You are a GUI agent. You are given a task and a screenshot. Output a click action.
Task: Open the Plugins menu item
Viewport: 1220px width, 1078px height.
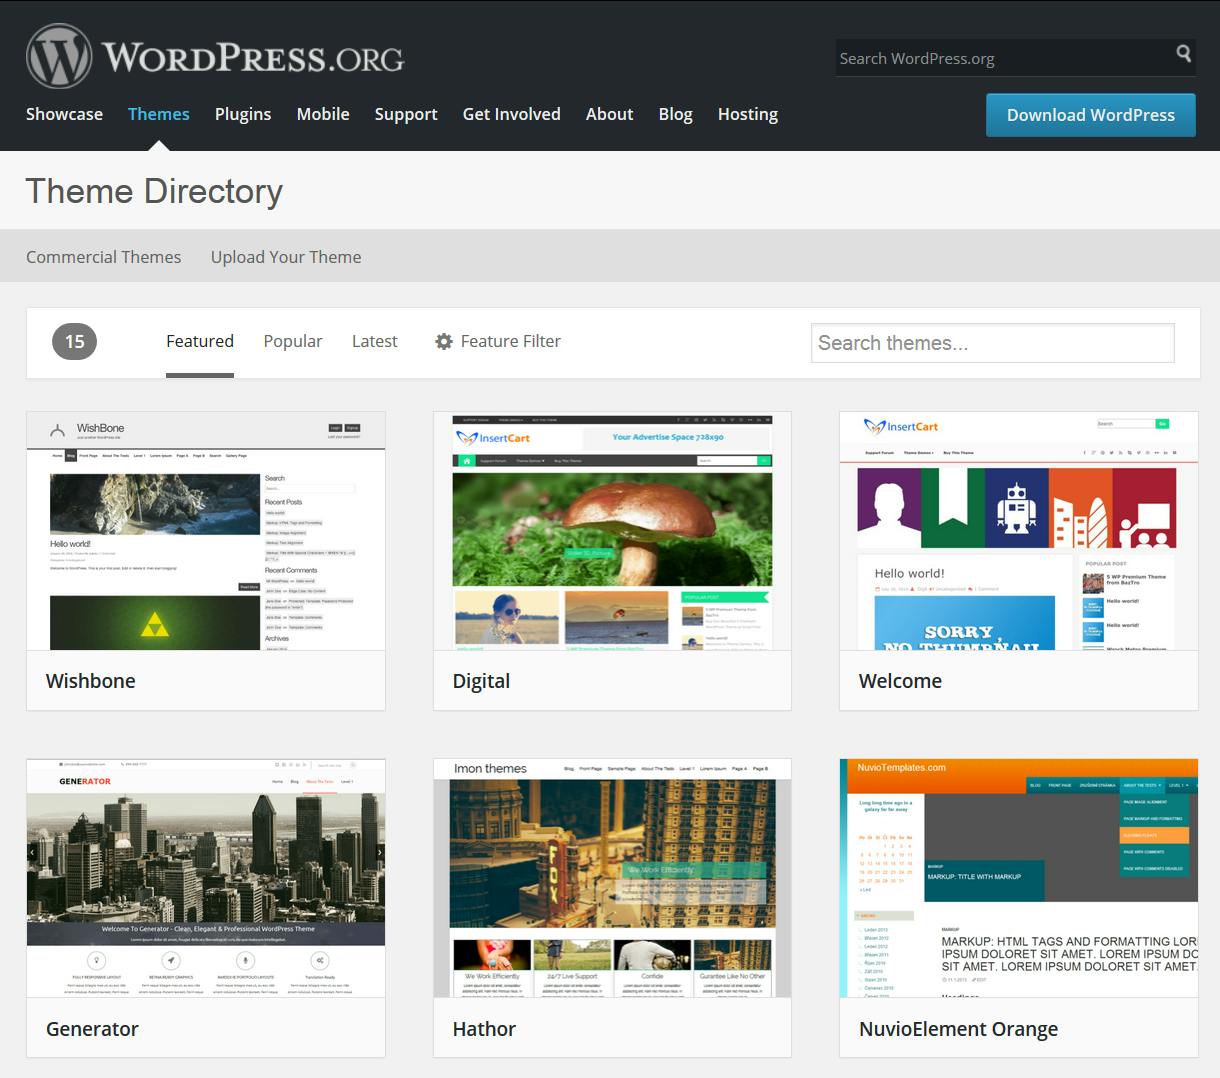tap(243, 114)
